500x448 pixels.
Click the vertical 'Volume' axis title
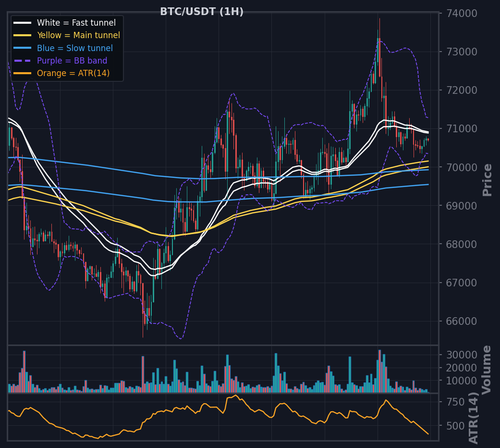coord(487,369)
